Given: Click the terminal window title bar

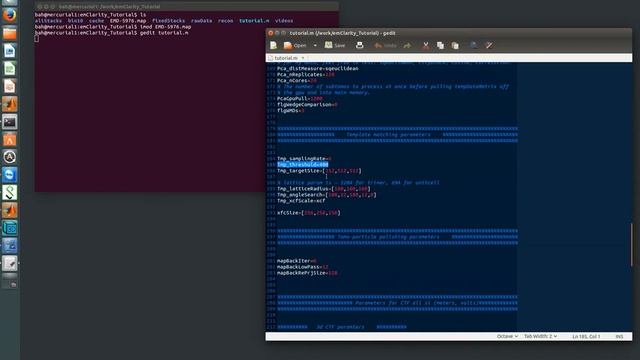Looking at the screenshot, I should click(187, 7).
